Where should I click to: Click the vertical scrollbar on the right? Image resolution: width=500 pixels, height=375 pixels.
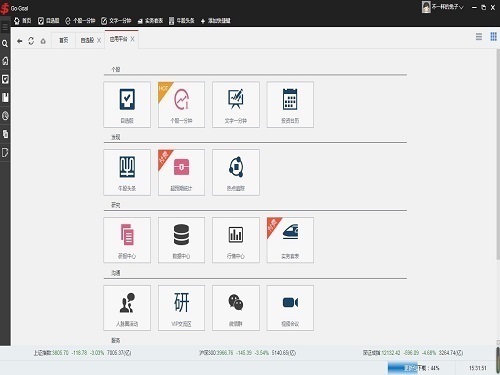pos(498,154)
